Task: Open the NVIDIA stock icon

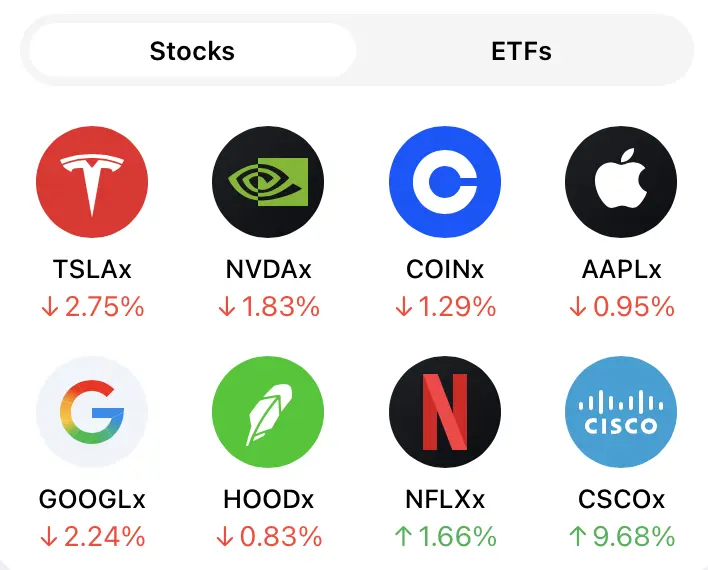Action: pos(268,181)
